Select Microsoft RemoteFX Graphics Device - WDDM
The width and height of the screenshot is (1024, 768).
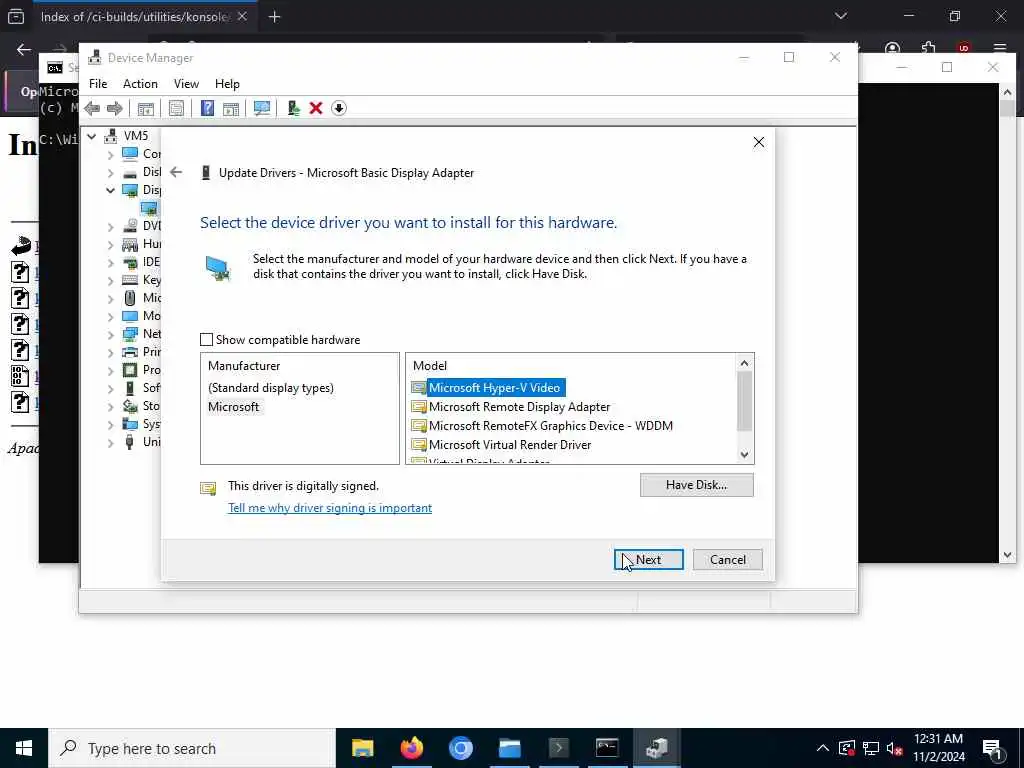(551, 426)
